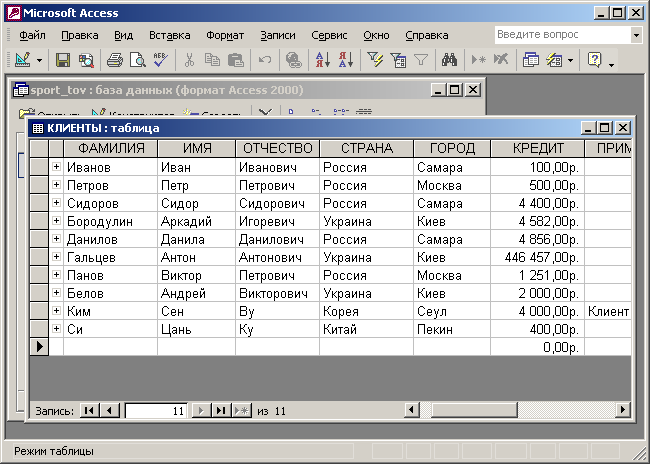
Task: Expand subdatasheet for Иванов row
Action: tap(56, 167)
